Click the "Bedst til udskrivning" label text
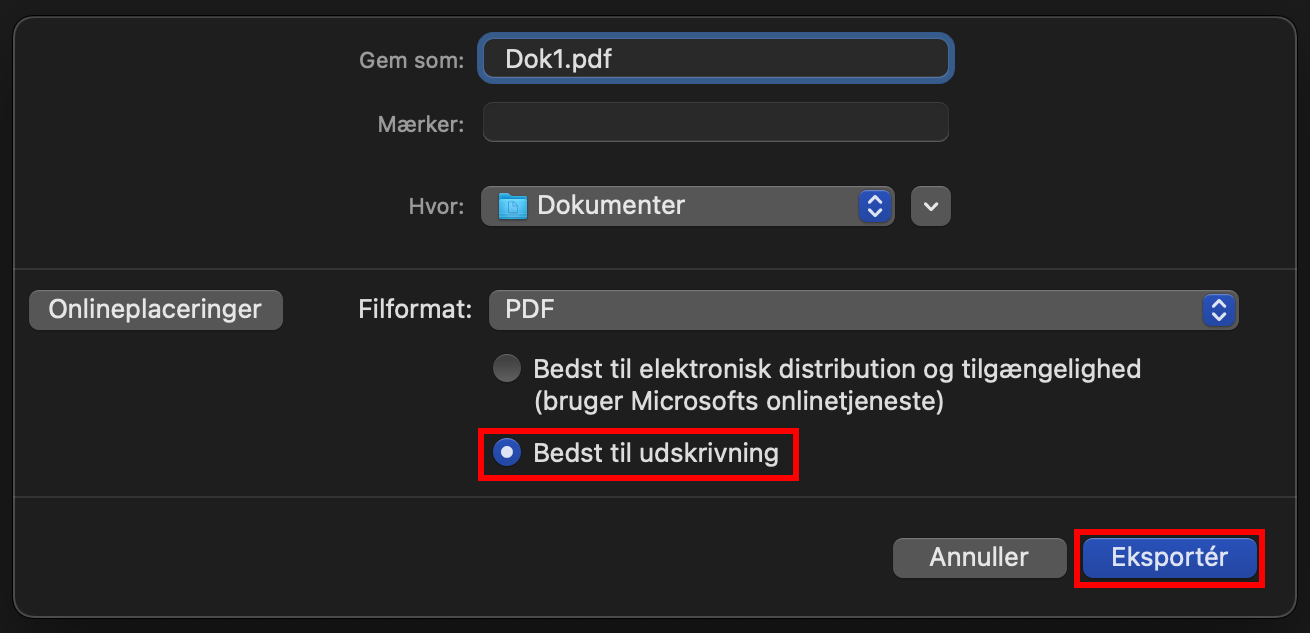The width and height of the screenshot is (1310, 633). coord(656,453)
